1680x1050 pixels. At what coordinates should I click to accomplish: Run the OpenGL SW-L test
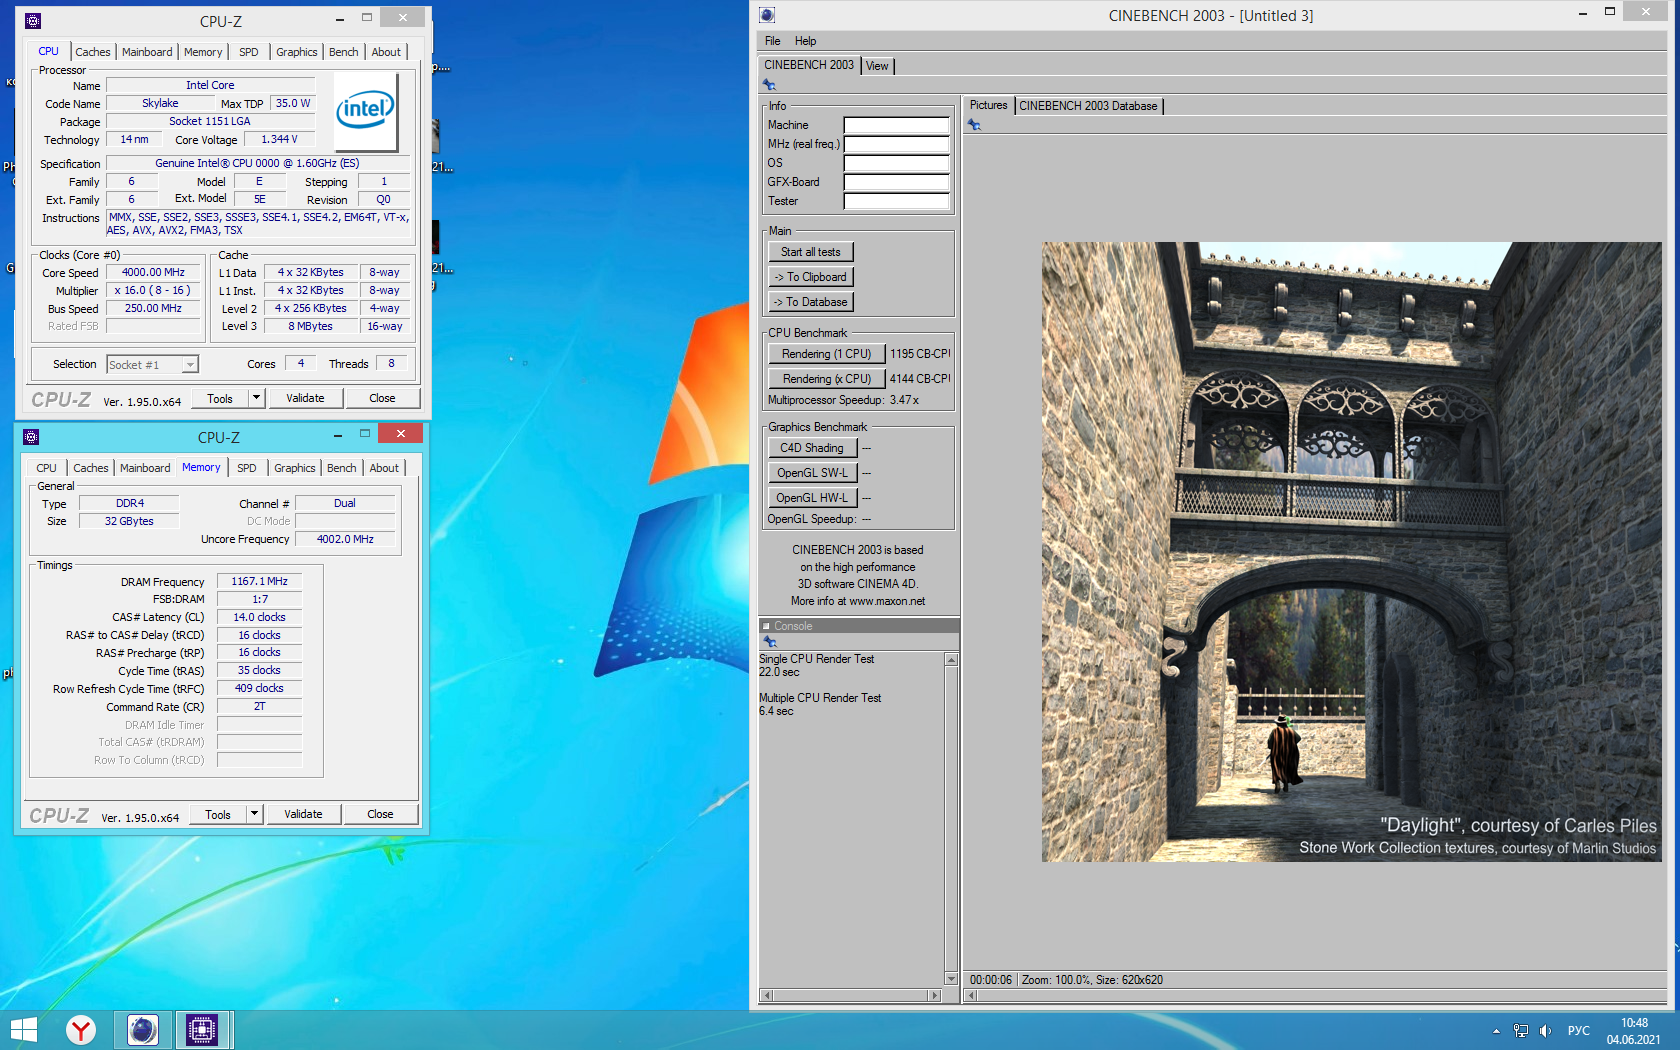(x=812, y=473)
